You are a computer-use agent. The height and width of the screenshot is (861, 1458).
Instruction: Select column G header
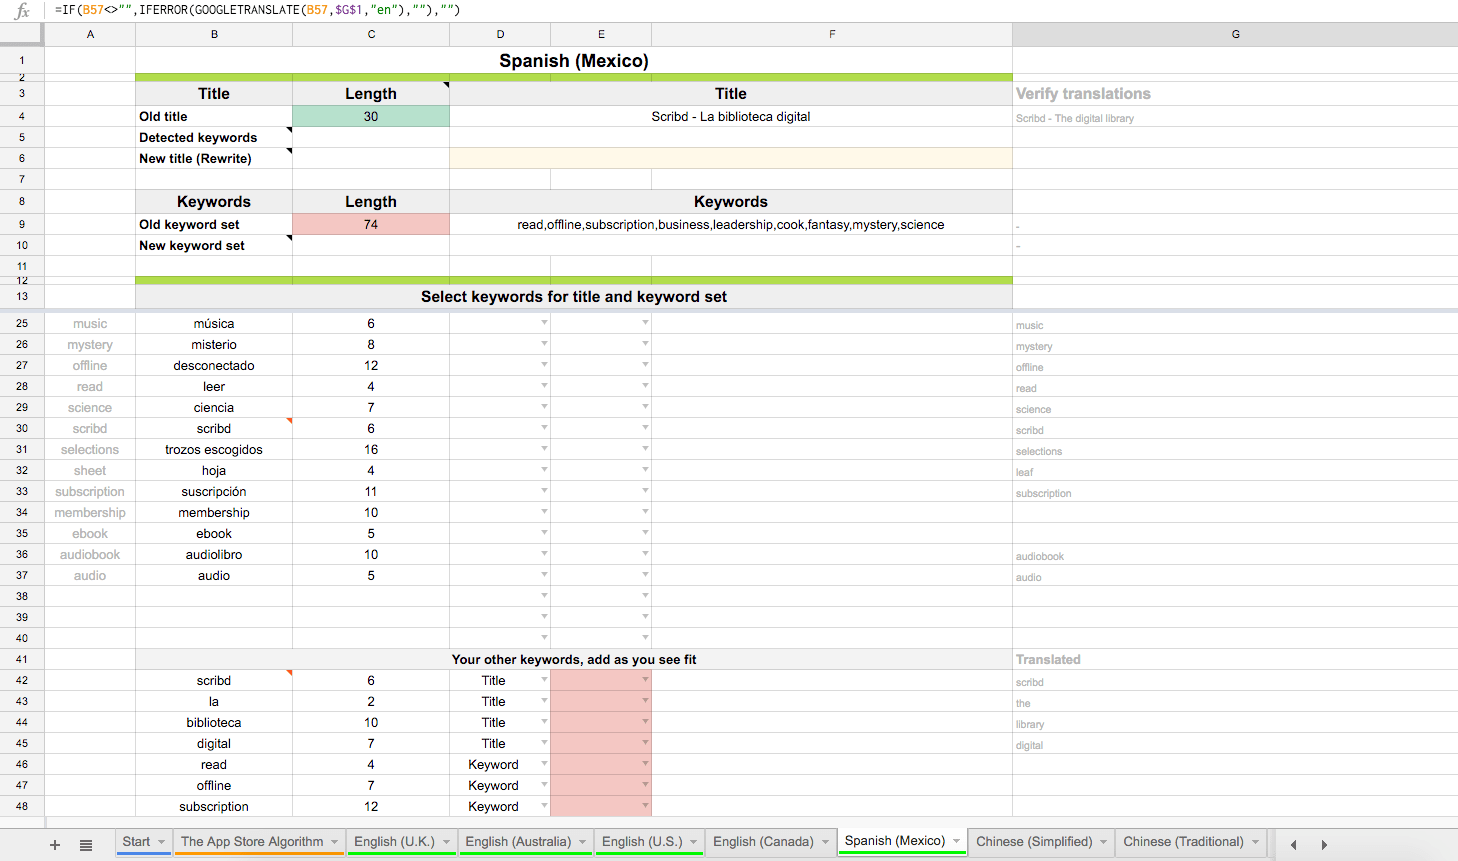1235,34
